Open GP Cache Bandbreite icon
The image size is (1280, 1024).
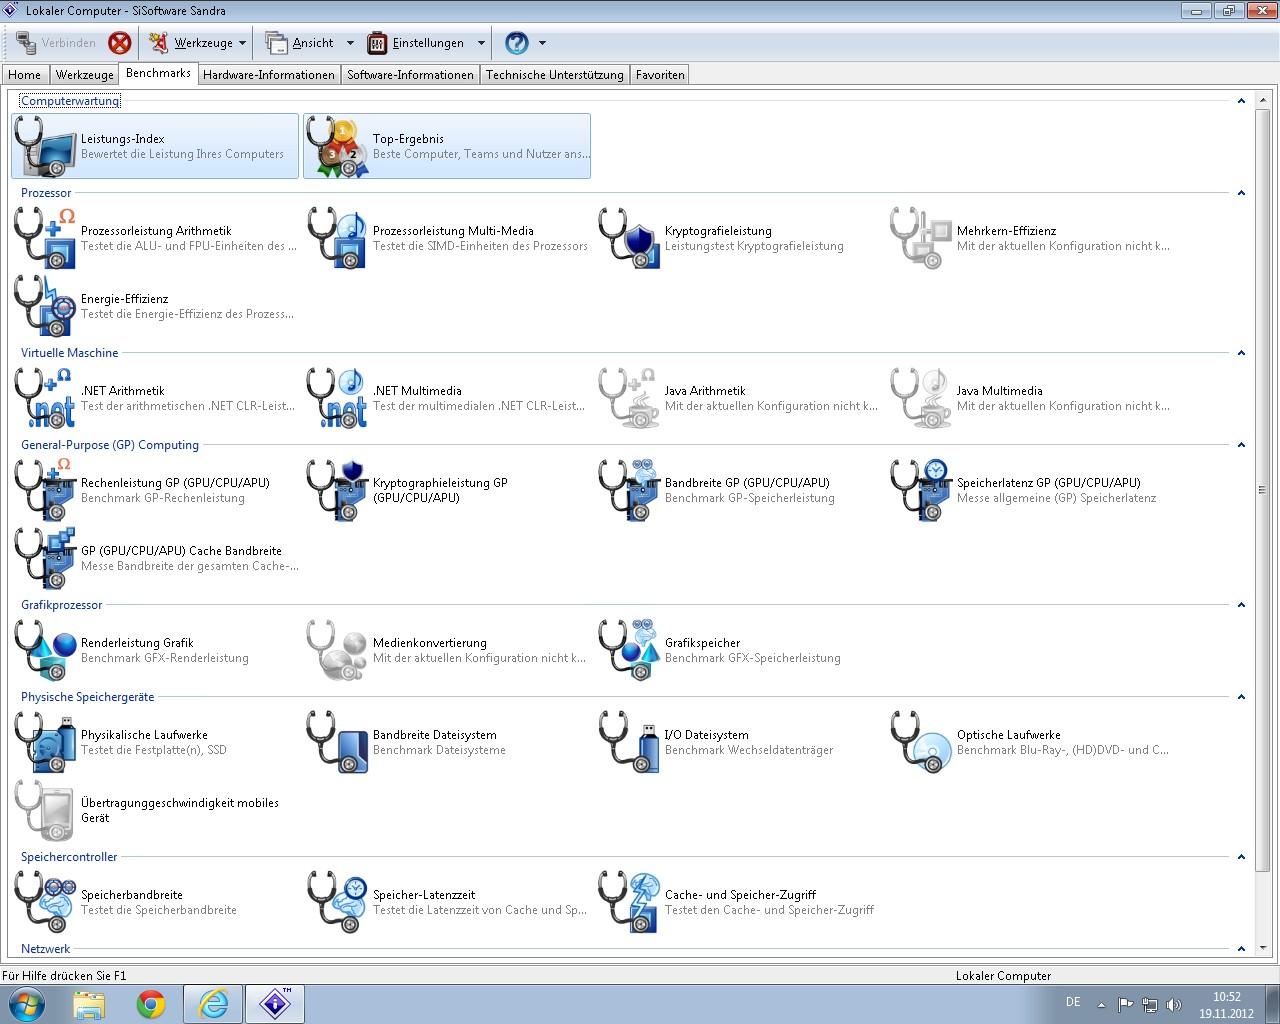46,558
